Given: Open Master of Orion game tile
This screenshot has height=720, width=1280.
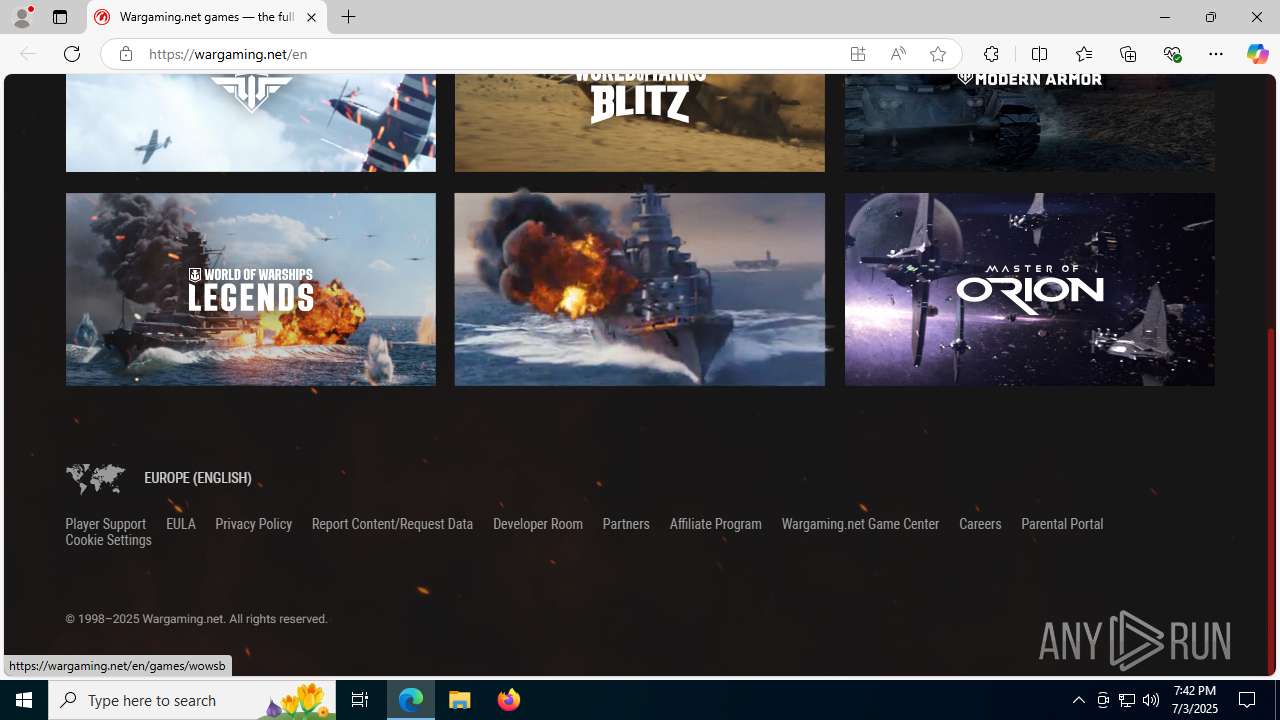Looking at the screenshot, I should 1030,289.
